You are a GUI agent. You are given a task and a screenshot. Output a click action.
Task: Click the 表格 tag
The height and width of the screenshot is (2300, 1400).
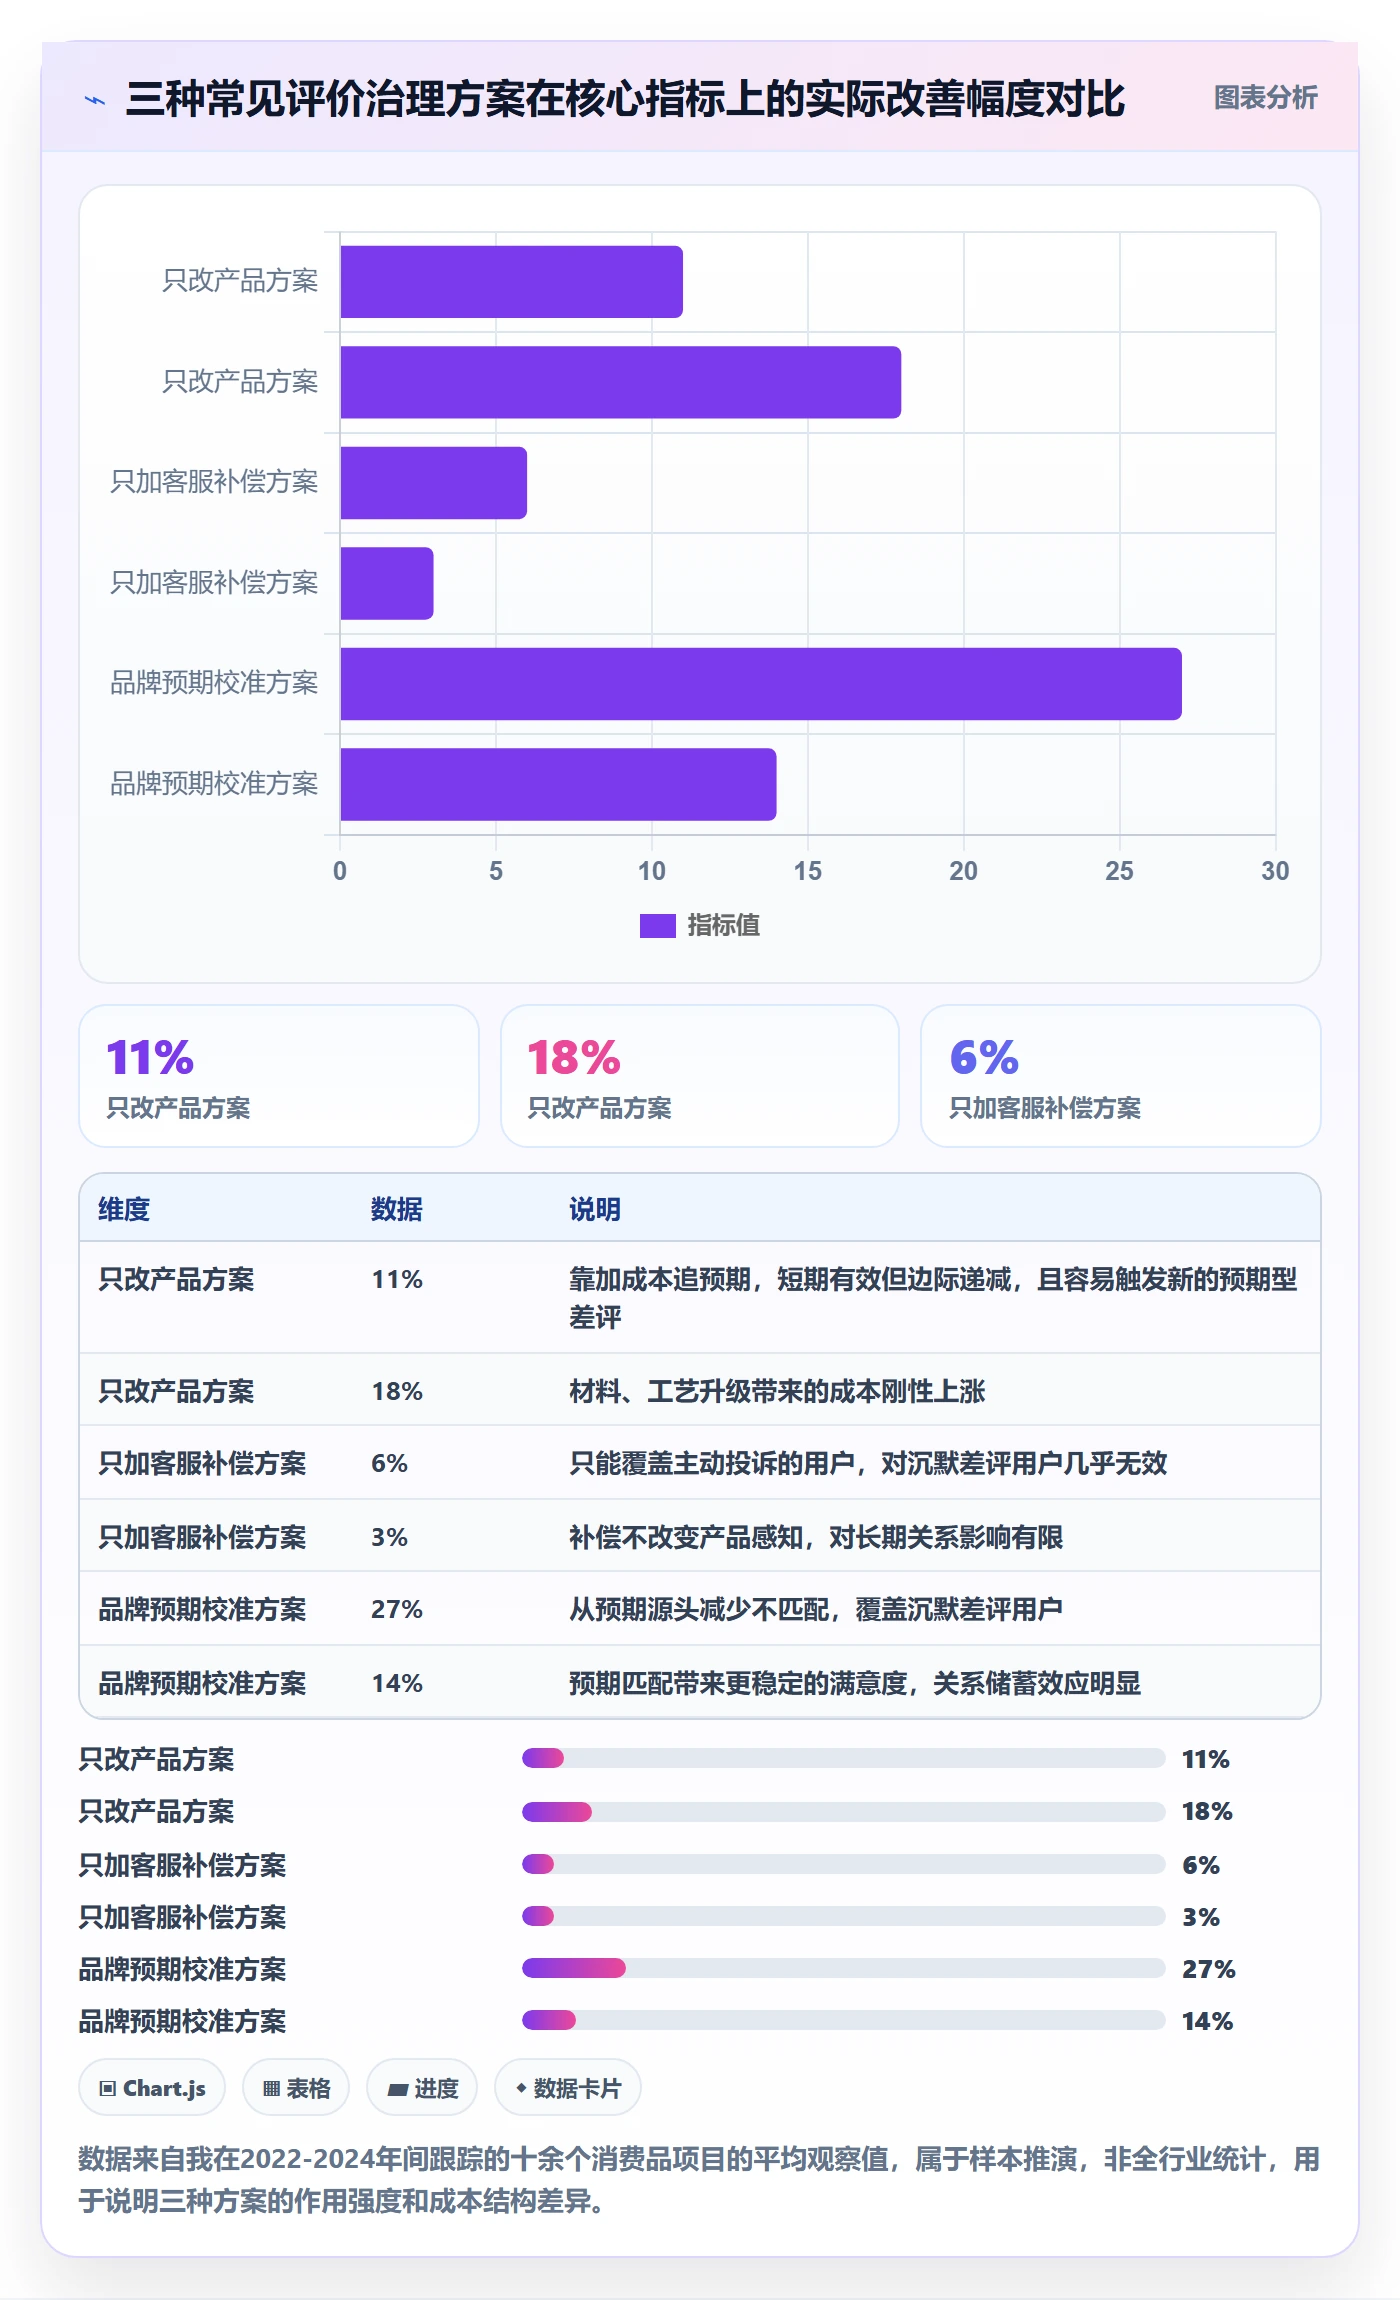click(296, 2088)
